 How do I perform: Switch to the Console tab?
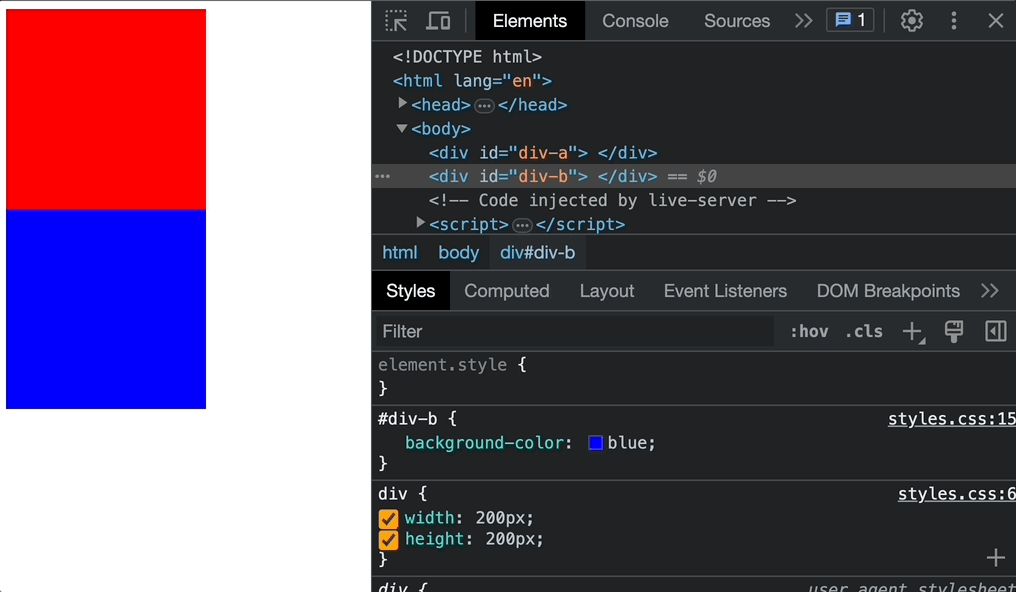pyautogui.click(x=635, y=21)
